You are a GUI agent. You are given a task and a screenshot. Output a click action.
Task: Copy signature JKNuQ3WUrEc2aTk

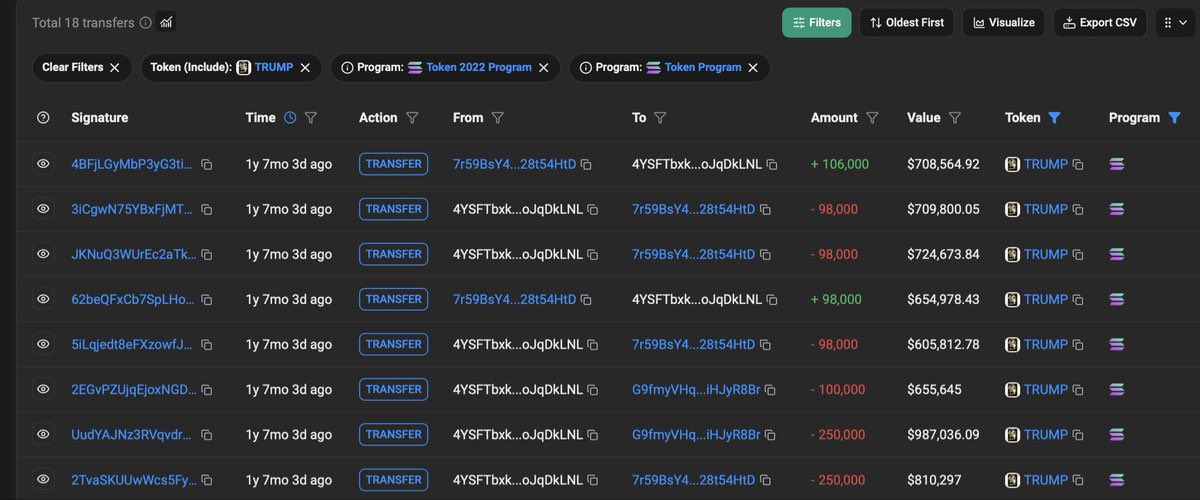pyautogui.click(x=207, y=254)
